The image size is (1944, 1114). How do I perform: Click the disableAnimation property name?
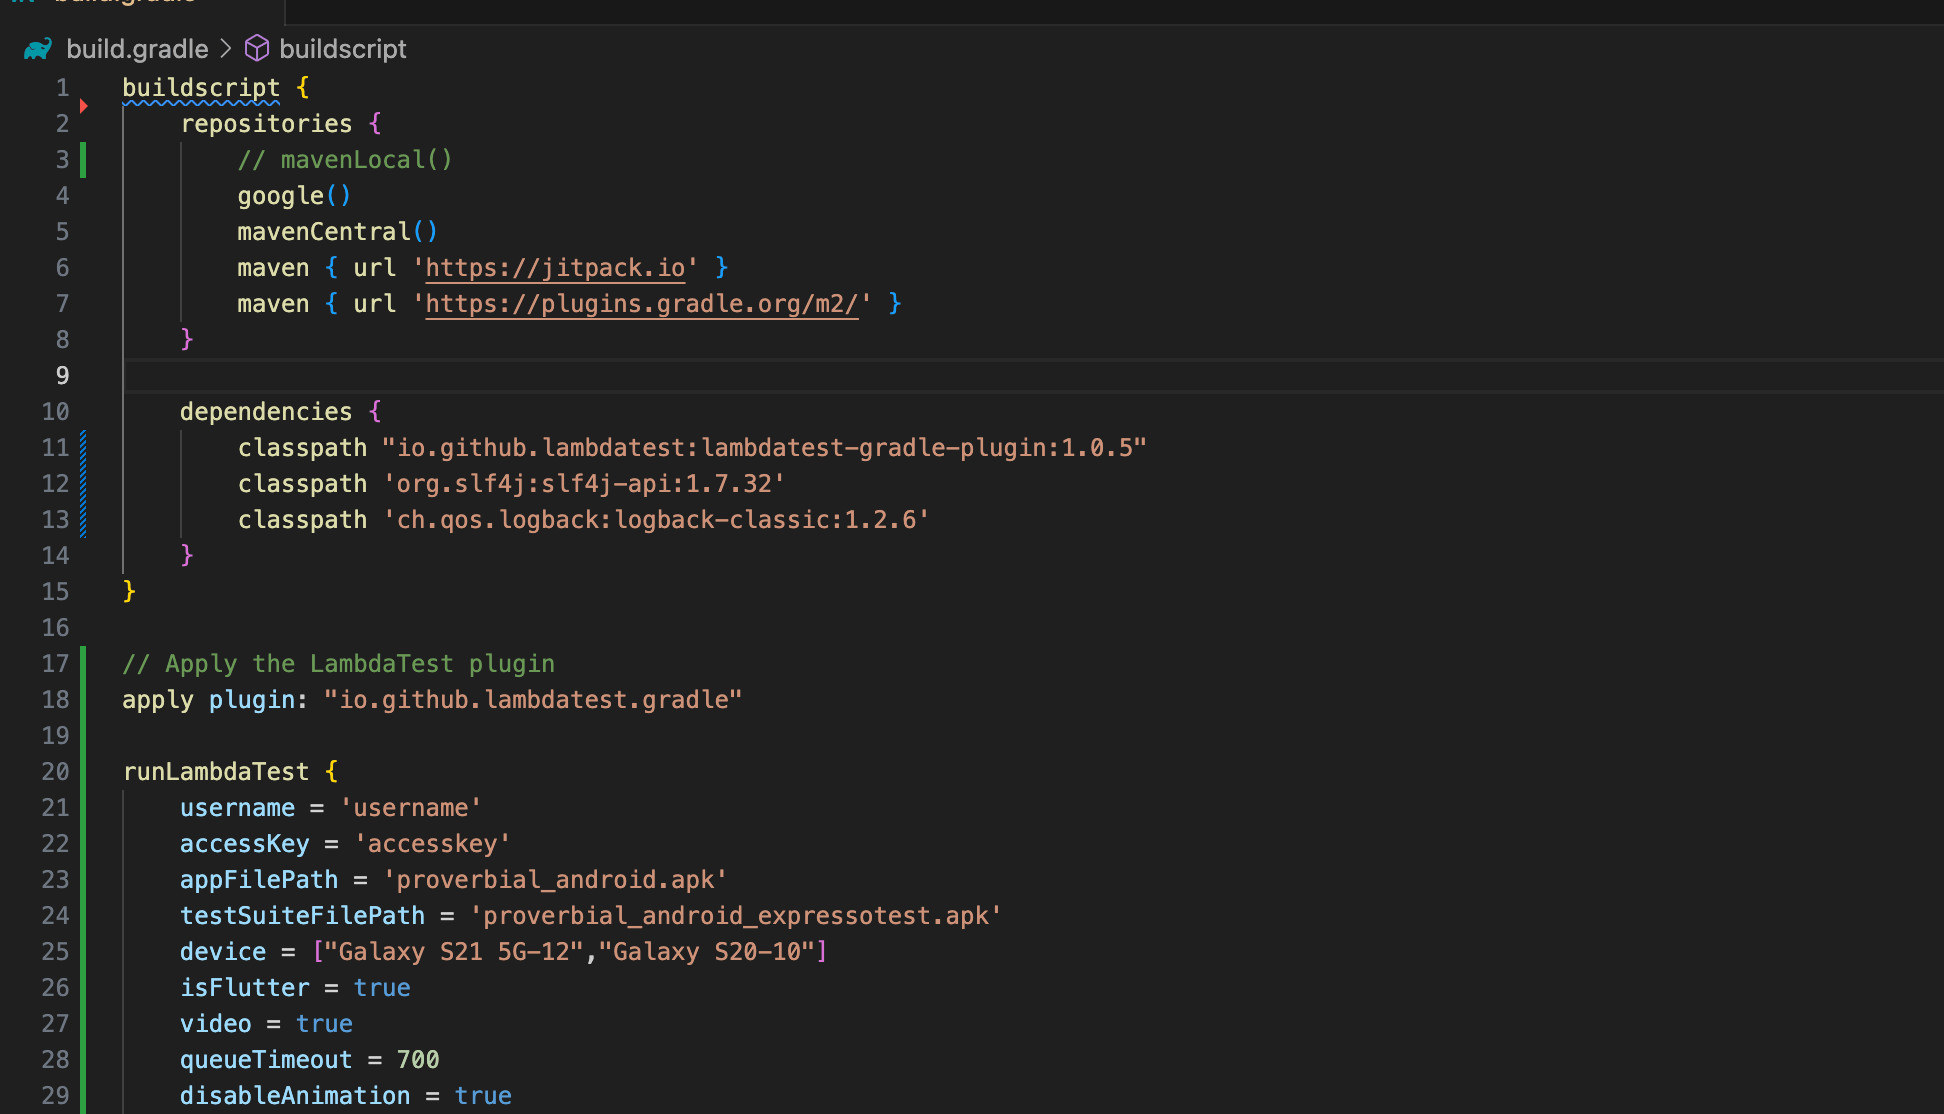coord(295,1096)
